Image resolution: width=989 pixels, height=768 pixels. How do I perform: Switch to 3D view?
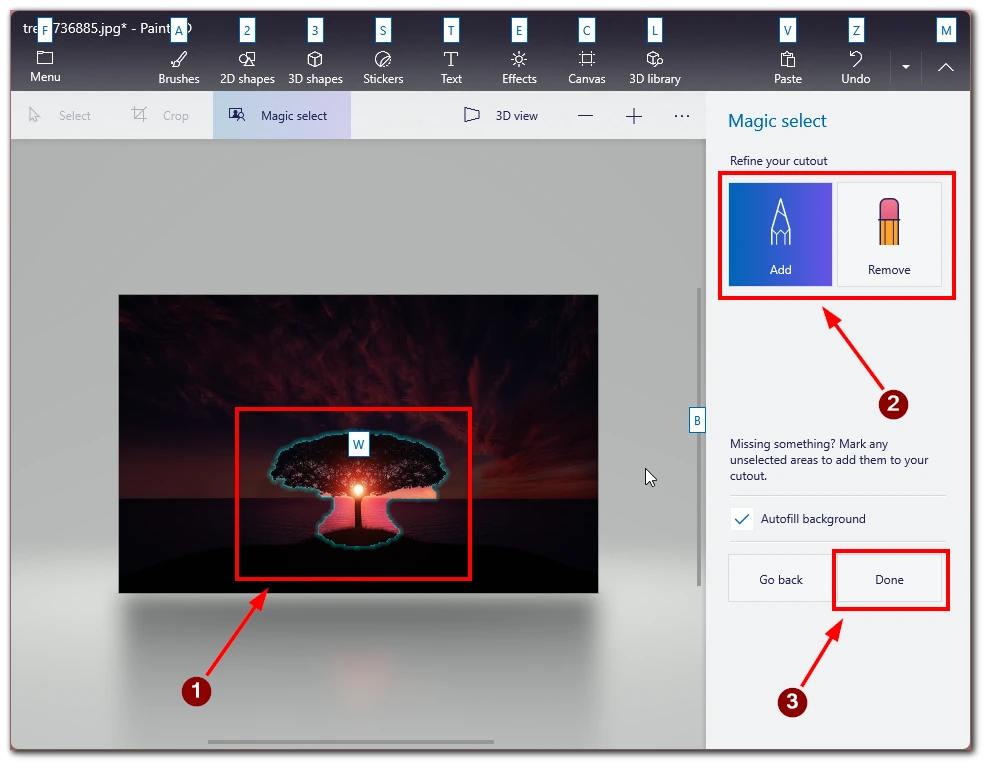click(x=501, y=115)
